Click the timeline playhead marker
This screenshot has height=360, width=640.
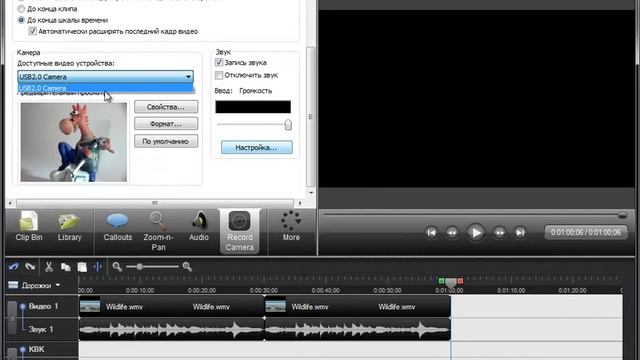(451, 283)
